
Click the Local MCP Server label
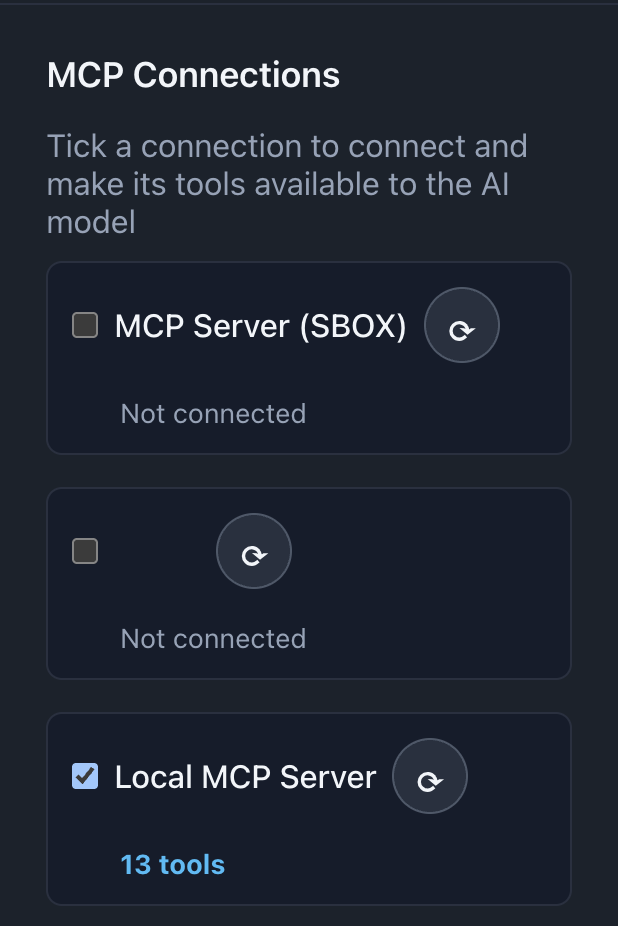(x=243, y=776)
